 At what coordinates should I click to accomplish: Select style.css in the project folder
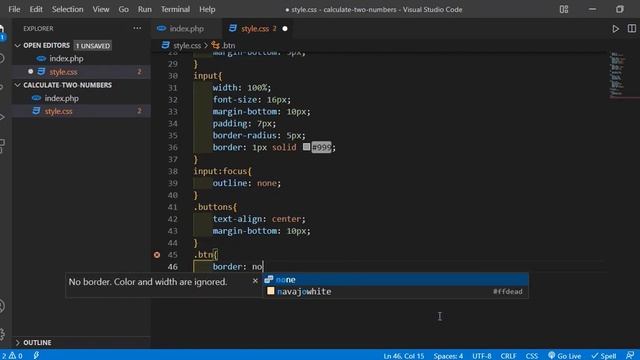[x=58, y=111]
